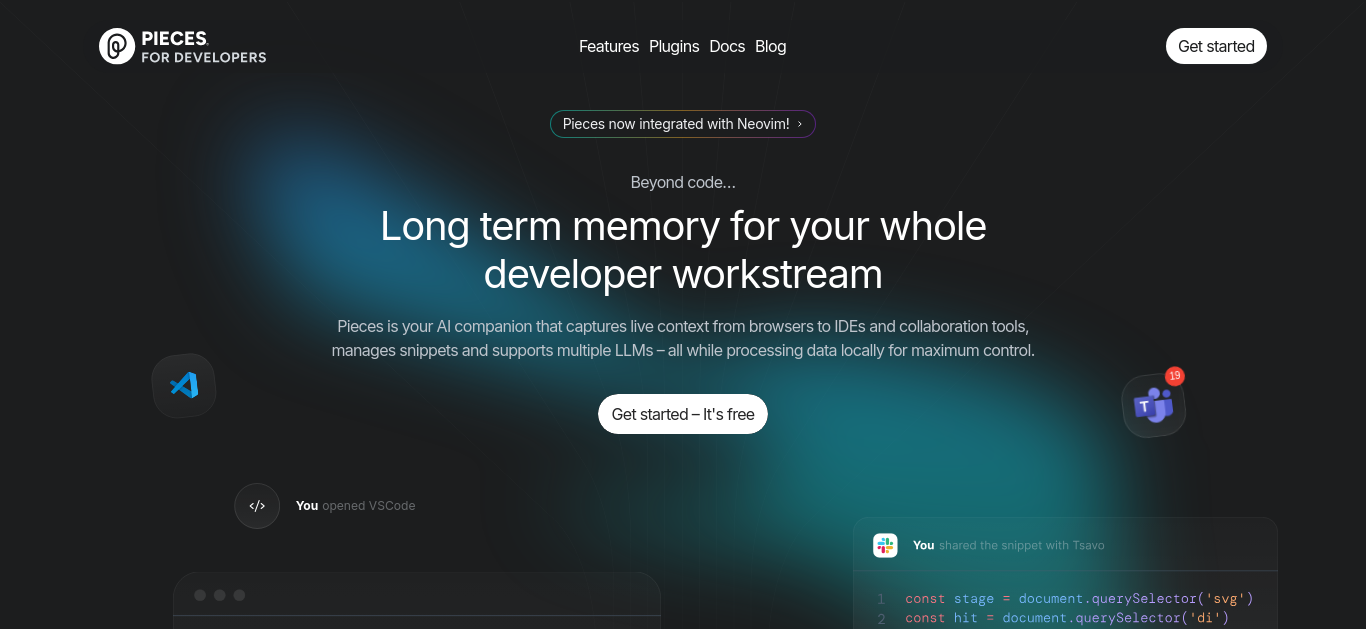Click code line beginning 'const hit'
This screenshot has height=629, width=1366.
tap(1067, 619)
